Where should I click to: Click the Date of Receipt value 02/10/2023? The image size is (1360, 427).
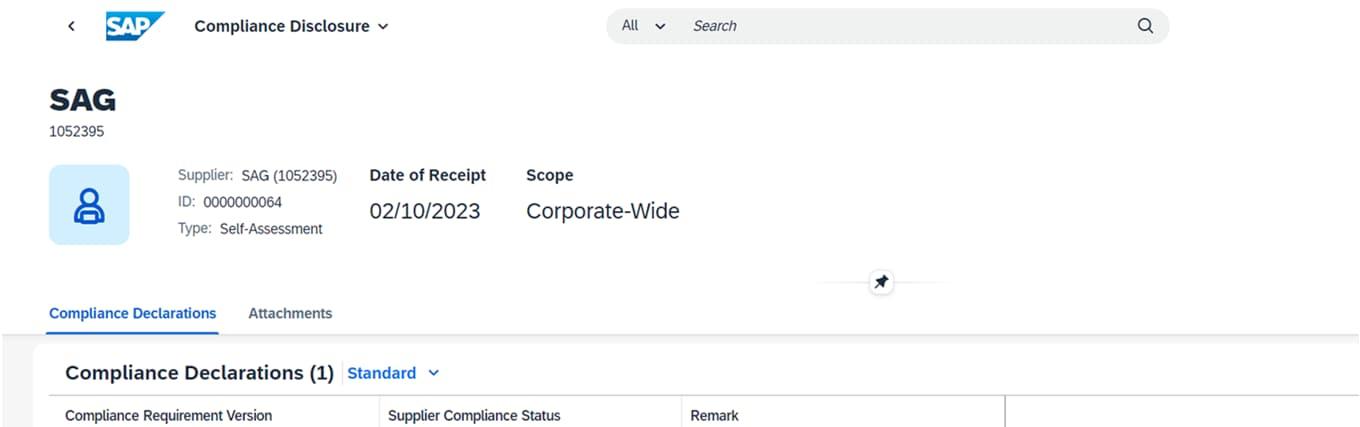click(x=425, y=211)
